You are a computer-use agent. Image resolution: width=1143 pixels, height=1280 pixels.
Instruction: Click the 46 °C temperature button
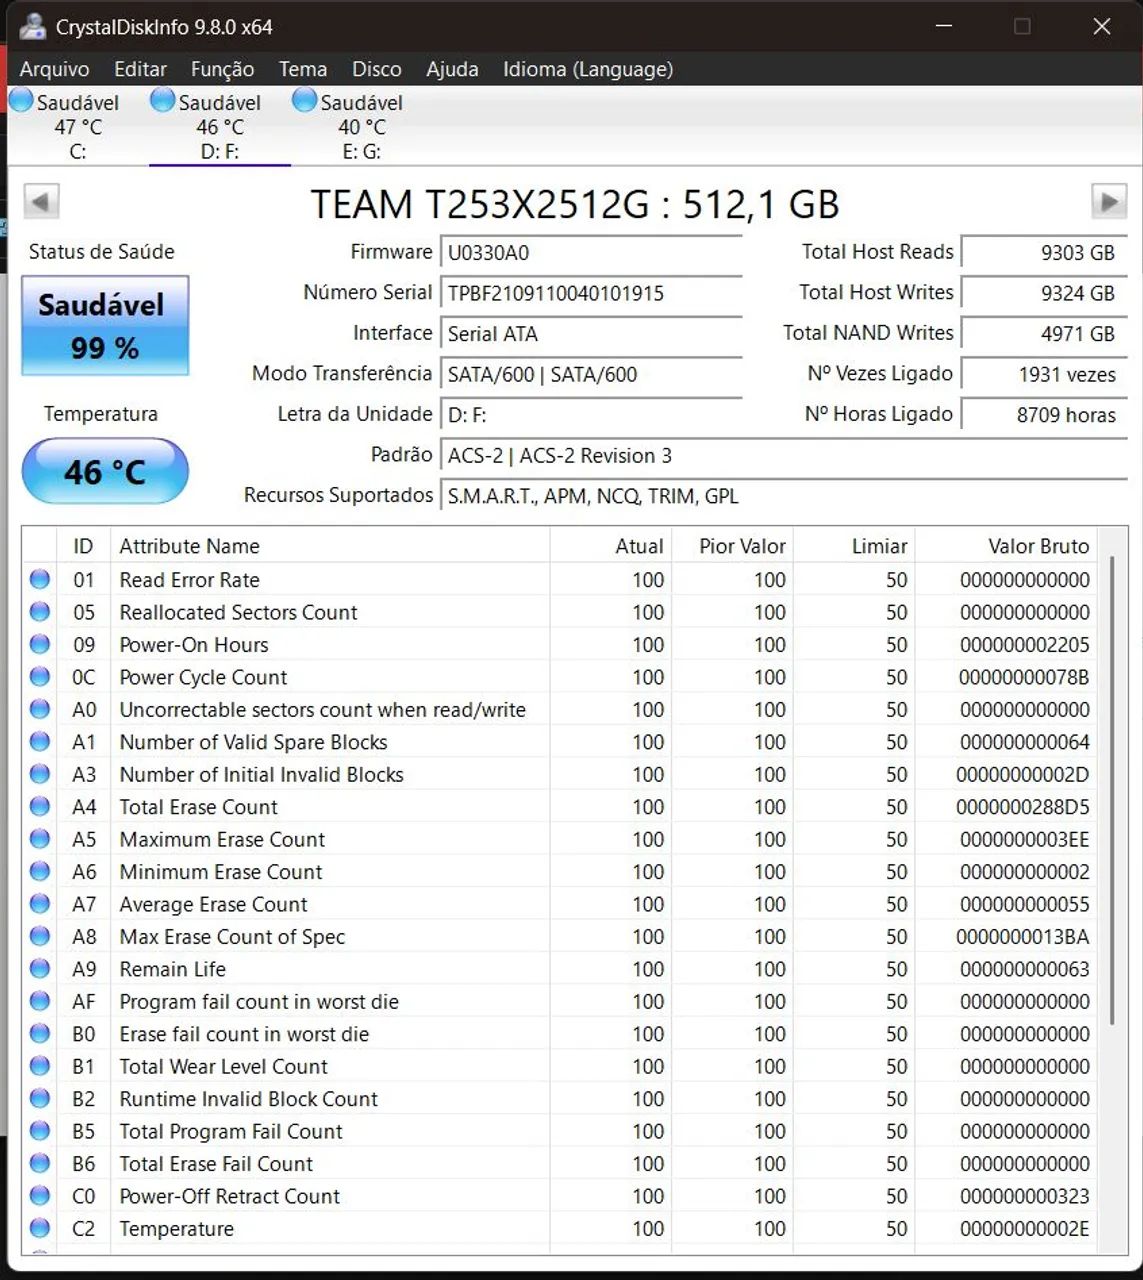(x=105, y=471)
